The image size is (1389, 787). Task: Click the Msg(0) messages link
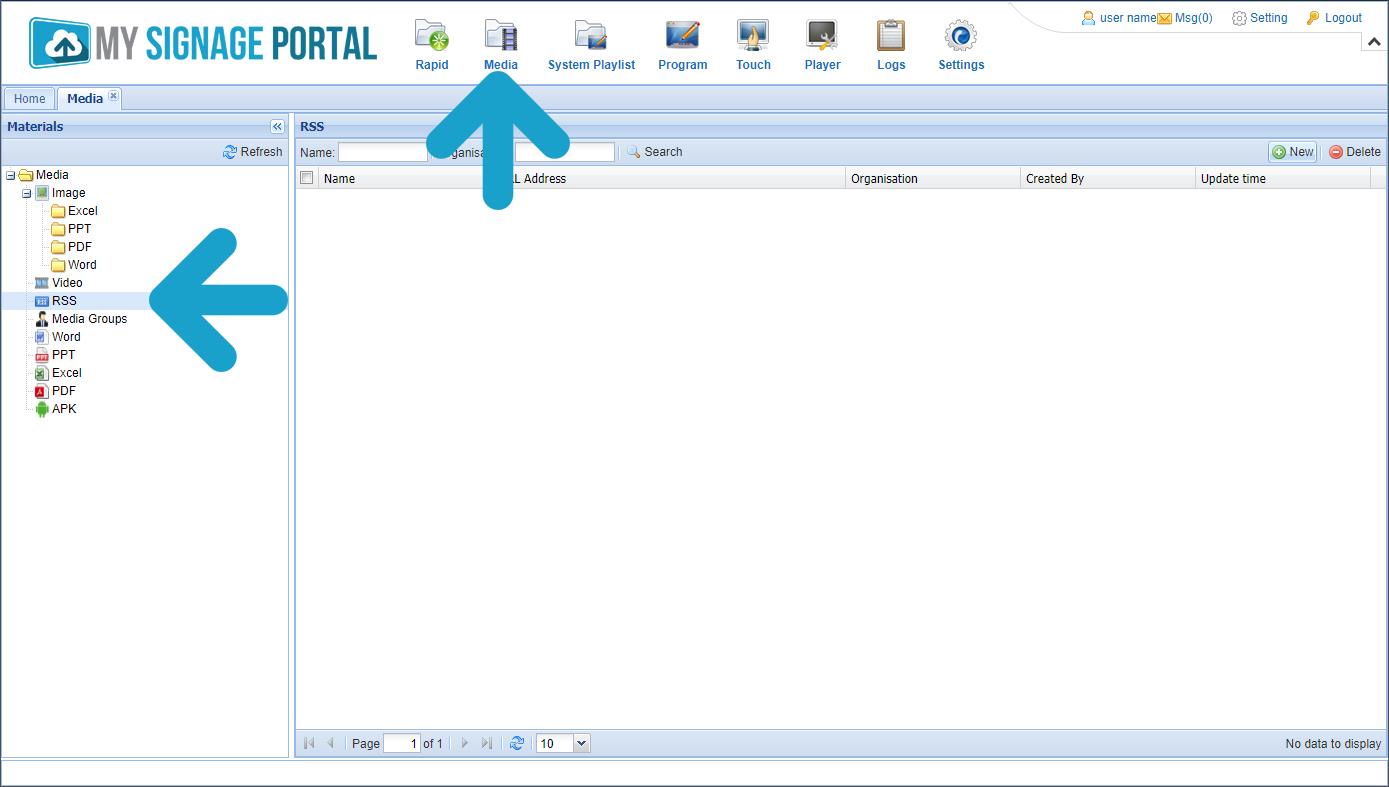point(1193,18)
